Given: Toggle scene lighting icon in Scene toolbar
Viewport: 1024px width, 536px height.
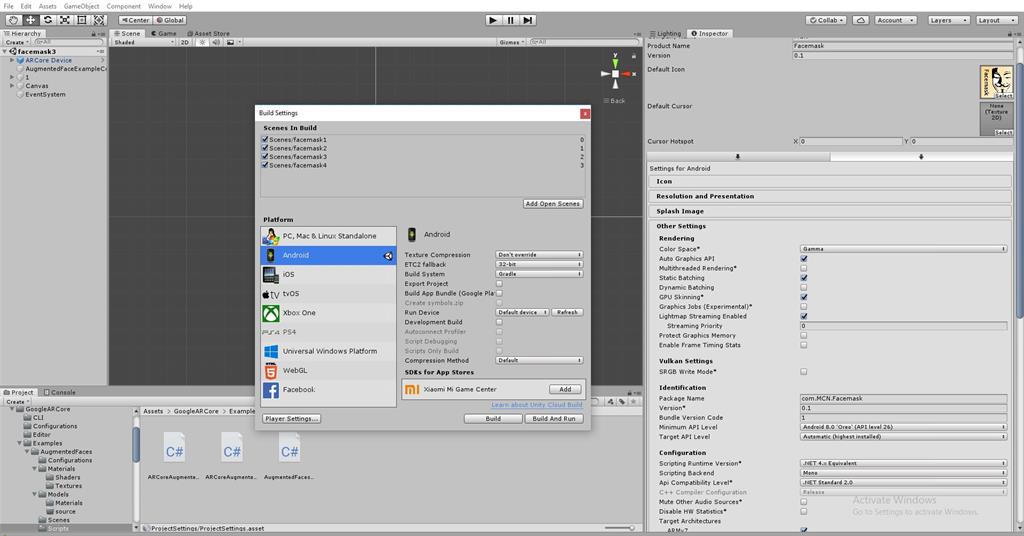Looking at the screenshot, I should point(202,42).
